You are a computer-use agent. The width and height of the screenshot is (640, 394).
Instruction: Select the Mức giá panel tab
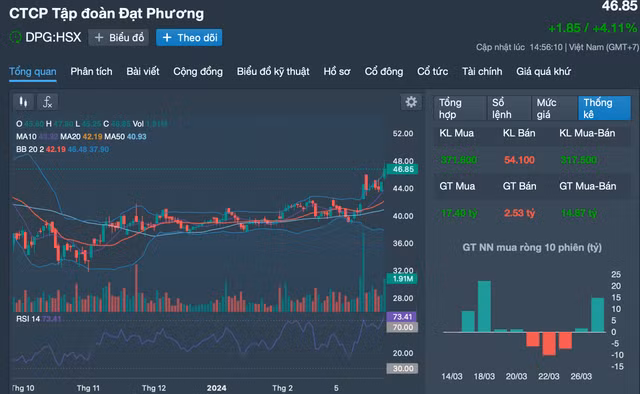[554, 108]
